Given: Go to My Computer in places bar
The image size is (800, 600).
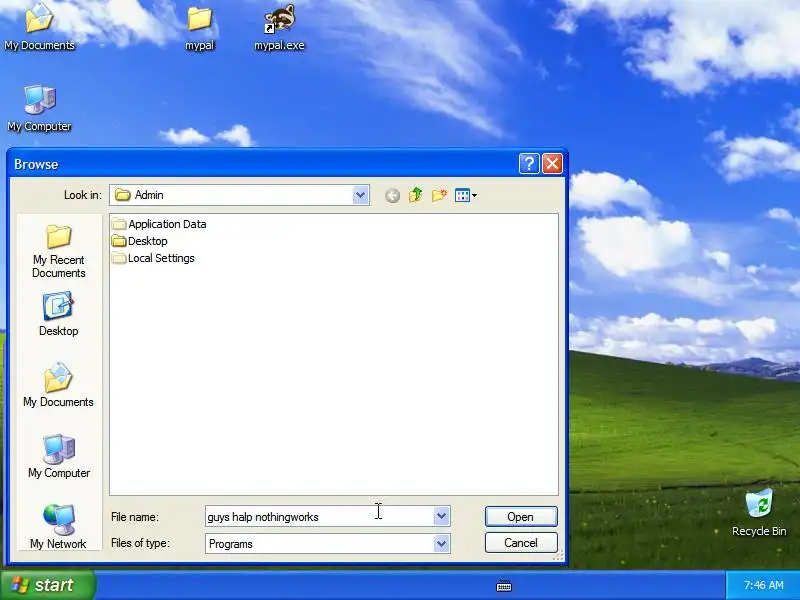Looking at the screenshot, I should point(59,456).
